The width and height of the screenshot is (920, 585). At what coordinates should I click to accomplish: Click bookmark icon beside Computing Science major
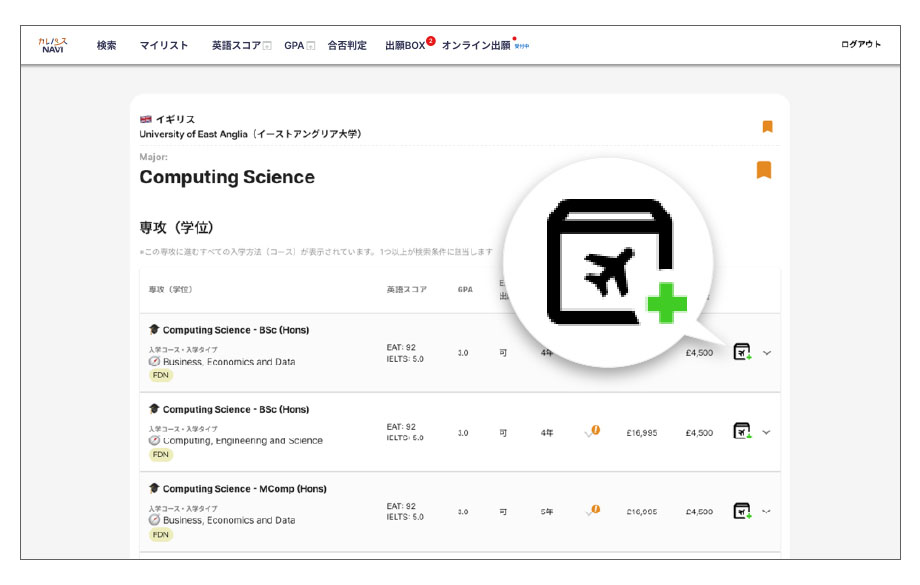click(764, 170)
